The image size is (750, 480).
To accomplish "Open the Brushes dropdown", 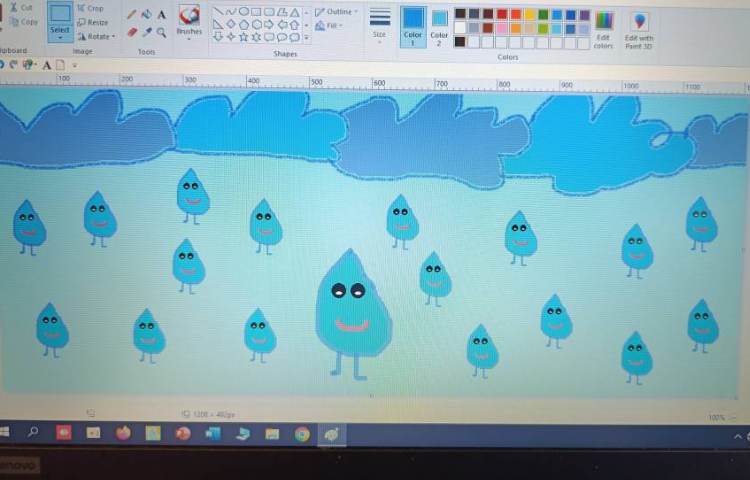I will [189, 22].
